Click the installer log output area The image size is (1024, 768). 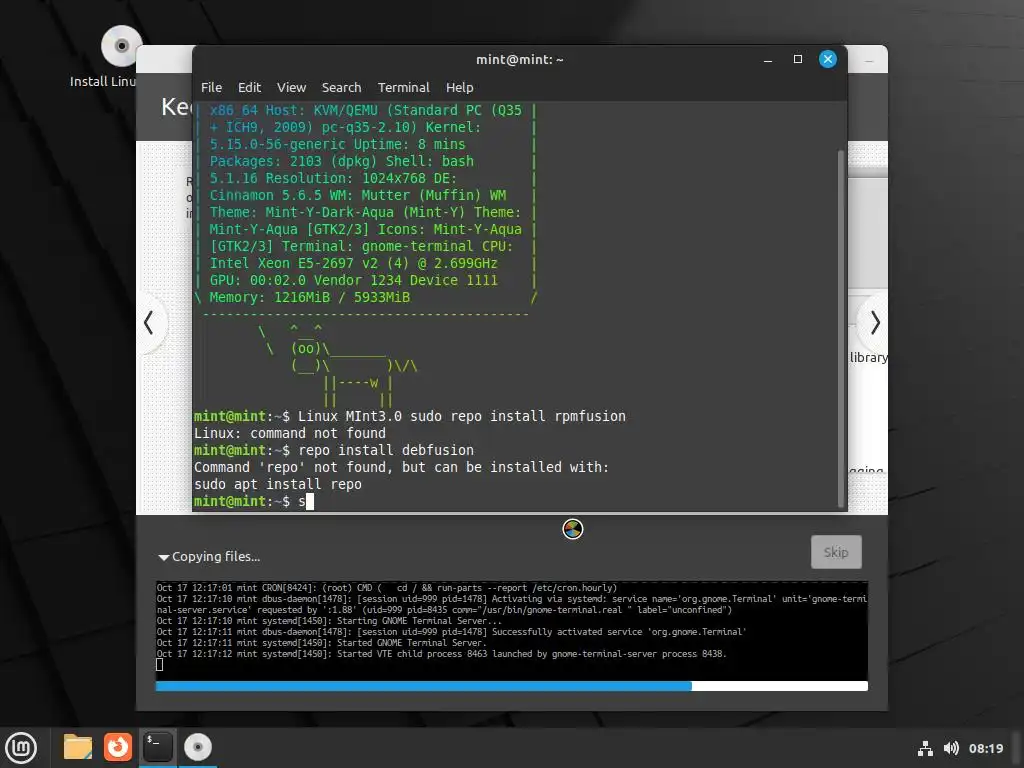click(x=511, y=629)
